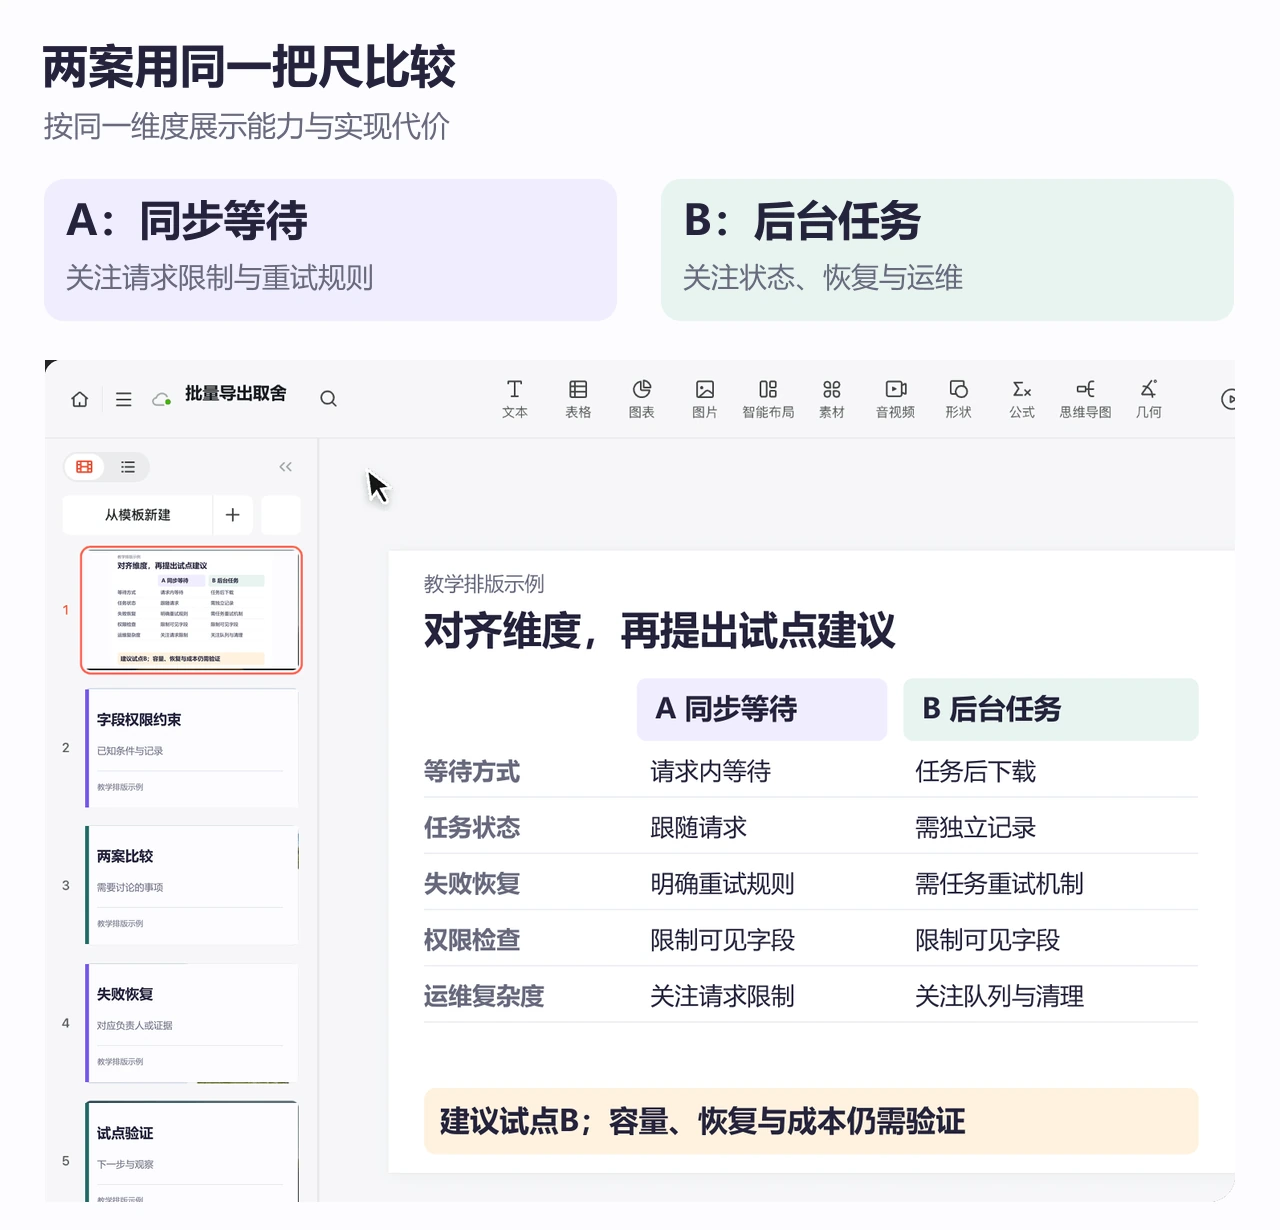Select slide 4 thumbnail 失败恢复
The width and height of the screenshot is (1280, 1230).
click(x=192, y=1023)
